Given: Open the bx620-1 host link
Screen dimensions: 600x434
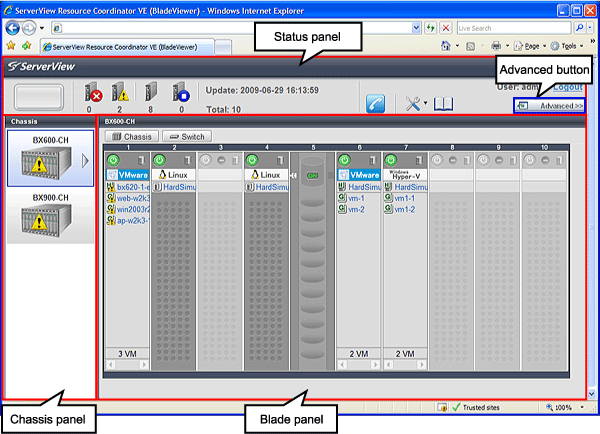Looking at the screenshot, I should coord(133,187).
